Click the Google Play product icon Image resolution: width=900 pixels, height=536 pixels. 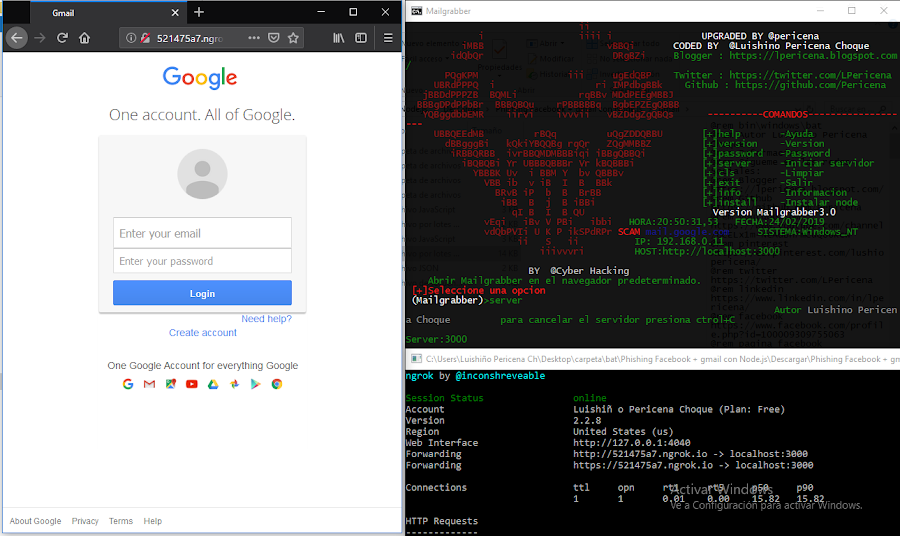(x=255, y=384)
